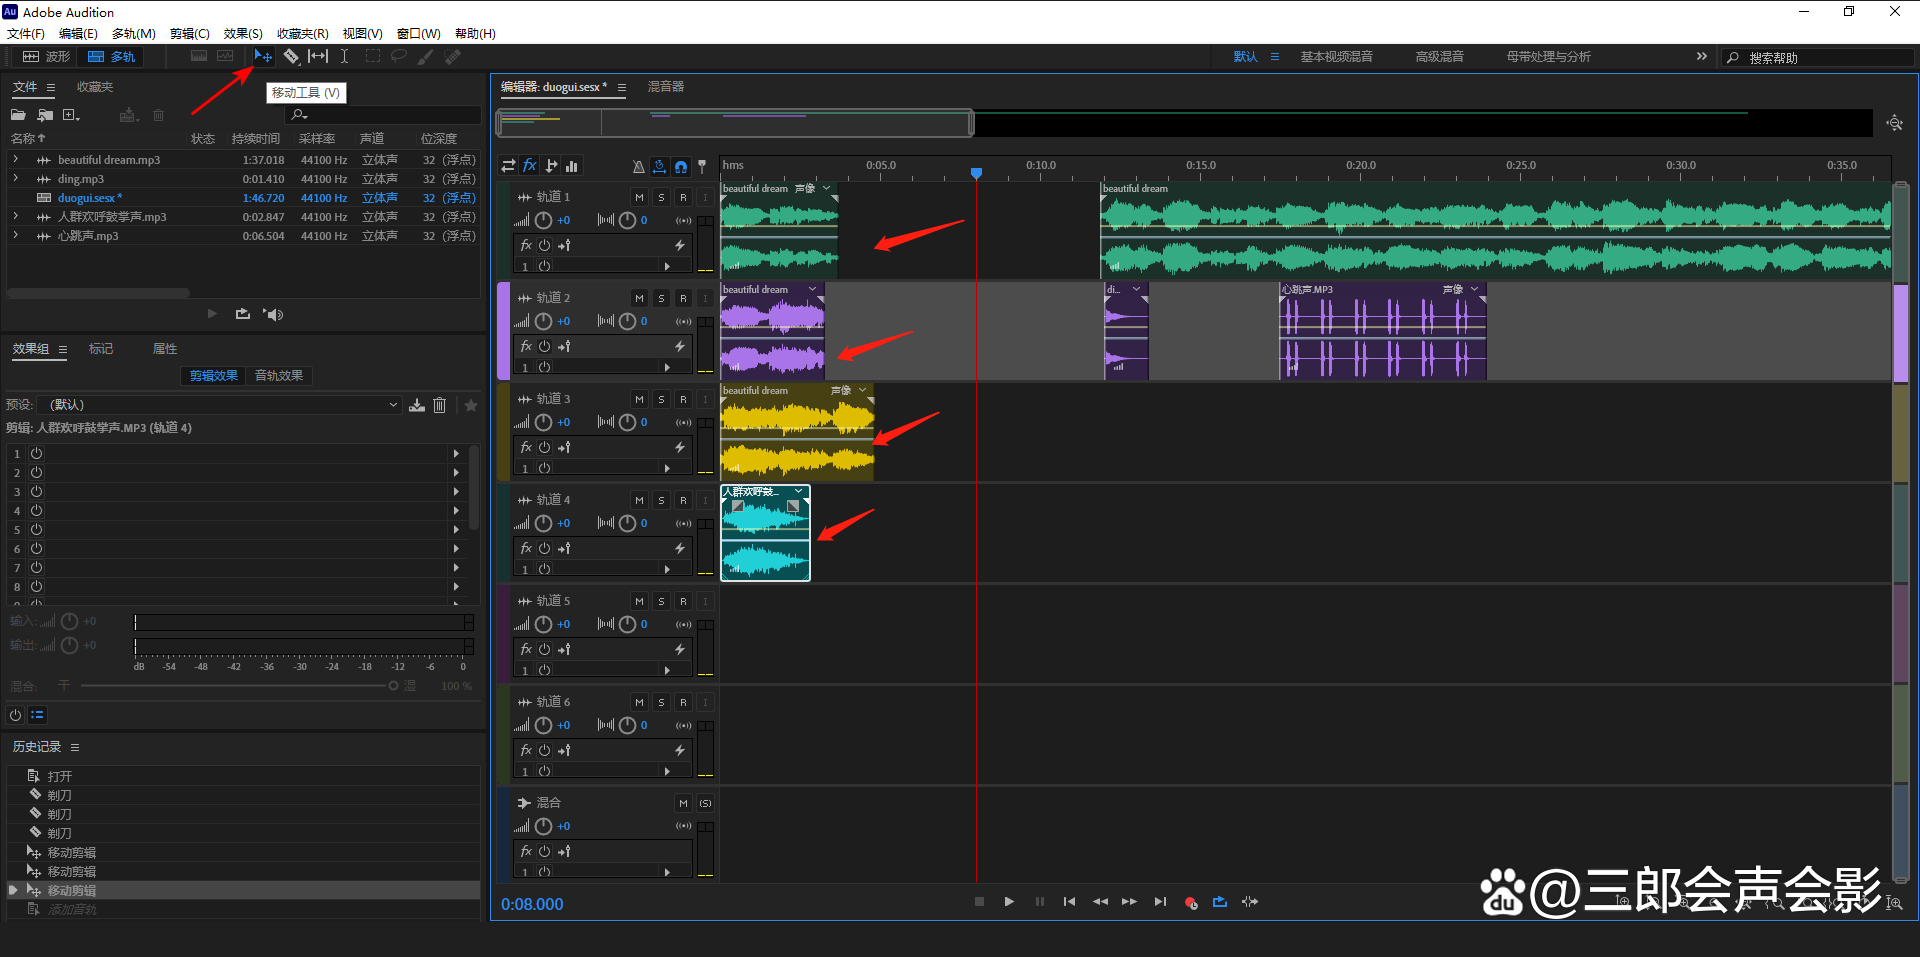Select the 音轨效果 button
This screenshot has height=957, width=1920.
pos(279,376)
